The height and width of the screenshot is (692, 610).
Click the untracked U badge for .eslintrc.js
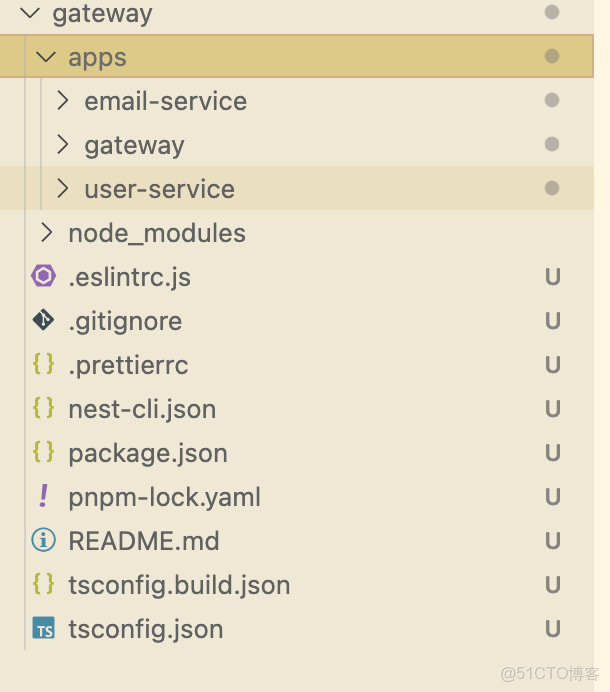(x=552, y=277)
